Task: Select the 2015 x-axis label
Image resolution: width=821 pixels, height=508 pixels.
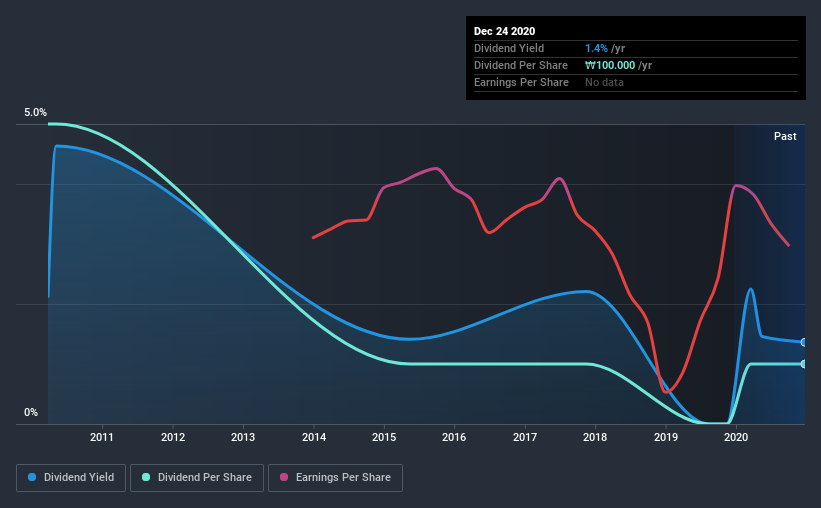Action: (x=384, y=437)
